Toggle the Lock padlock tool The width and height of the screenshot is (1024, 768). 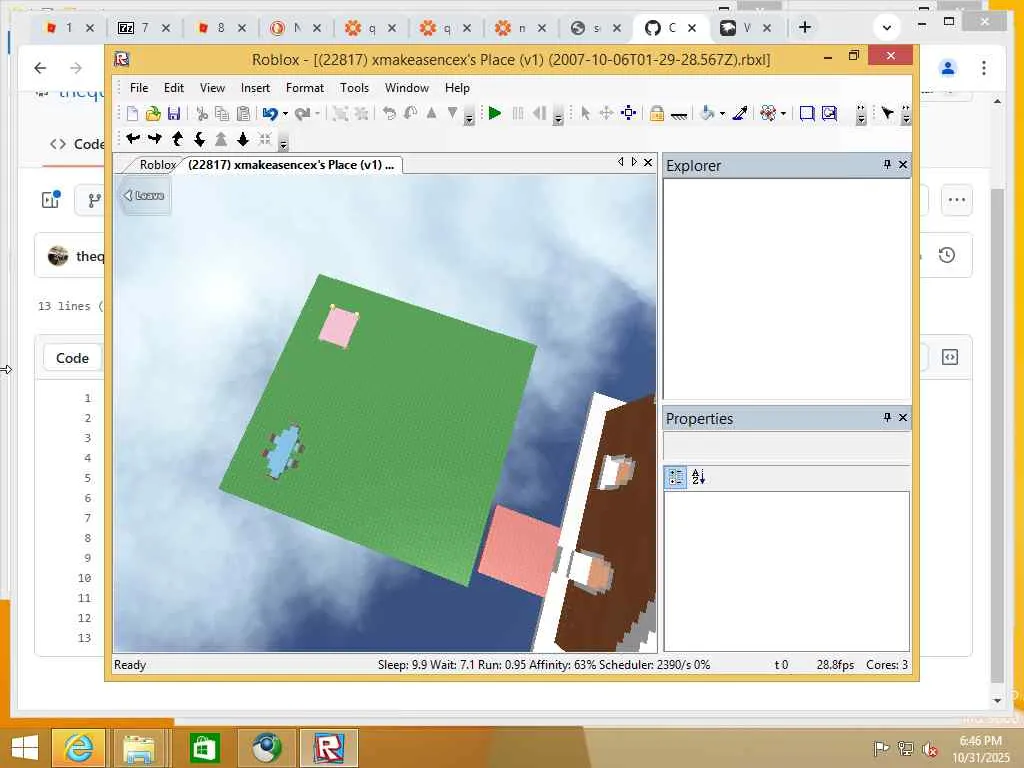(656, 114)
